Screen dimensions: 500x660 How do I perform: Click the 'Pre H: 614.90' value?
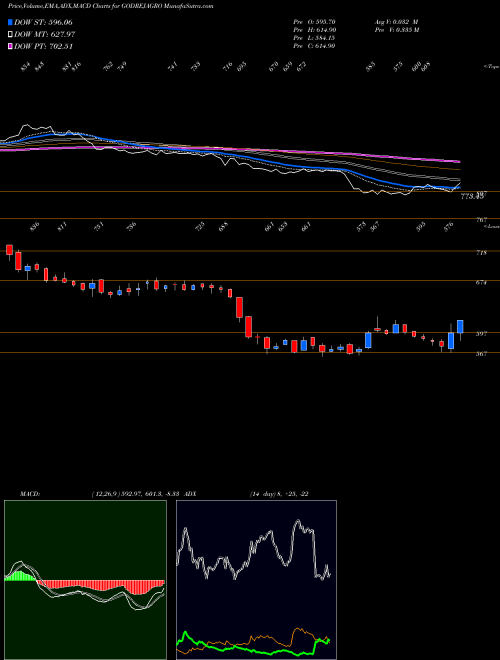(314, 30)
